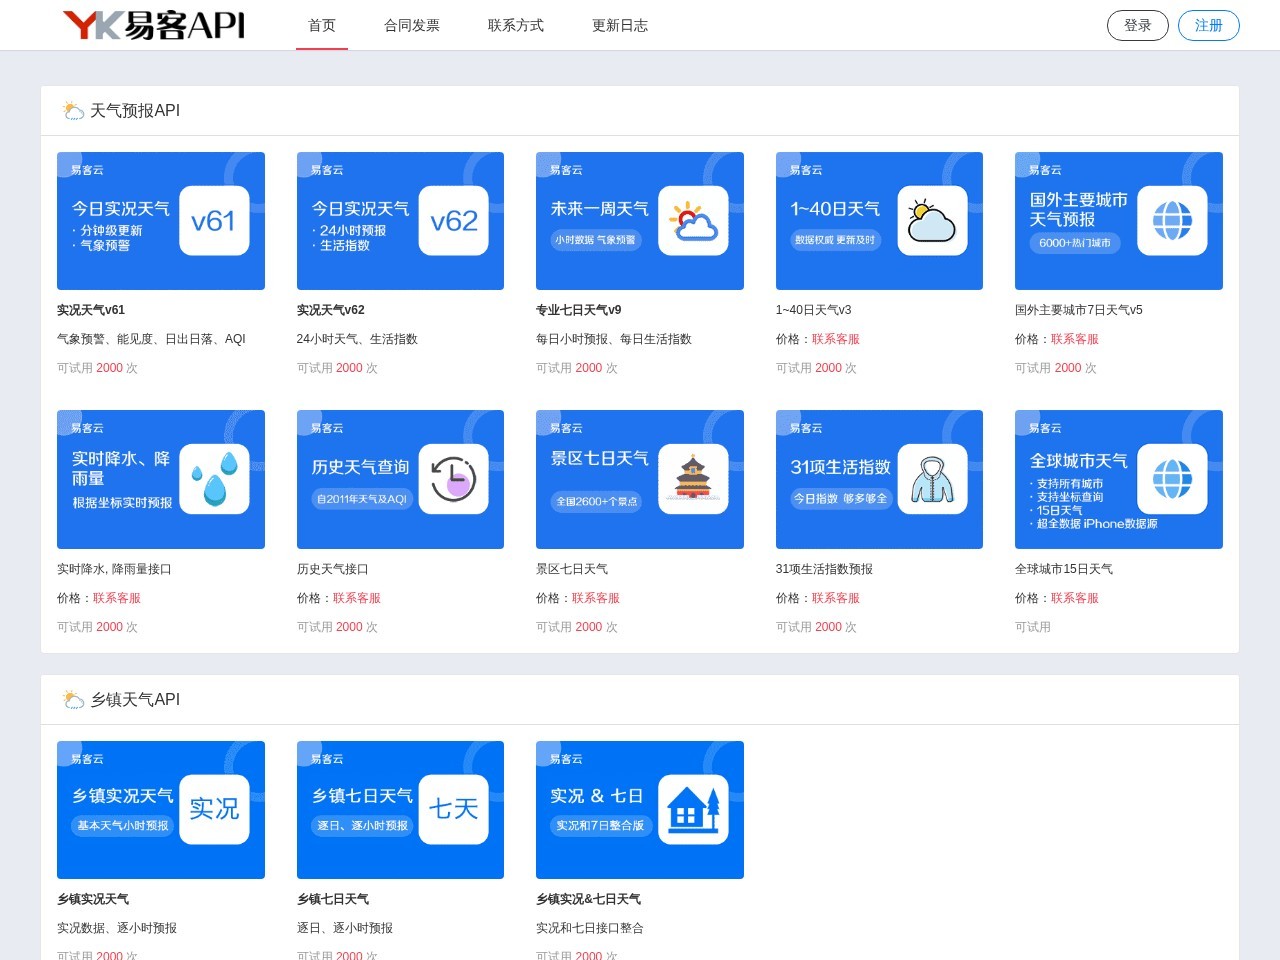
Task: Click the v61 real-time weather icon
Action: click(214, 221)
